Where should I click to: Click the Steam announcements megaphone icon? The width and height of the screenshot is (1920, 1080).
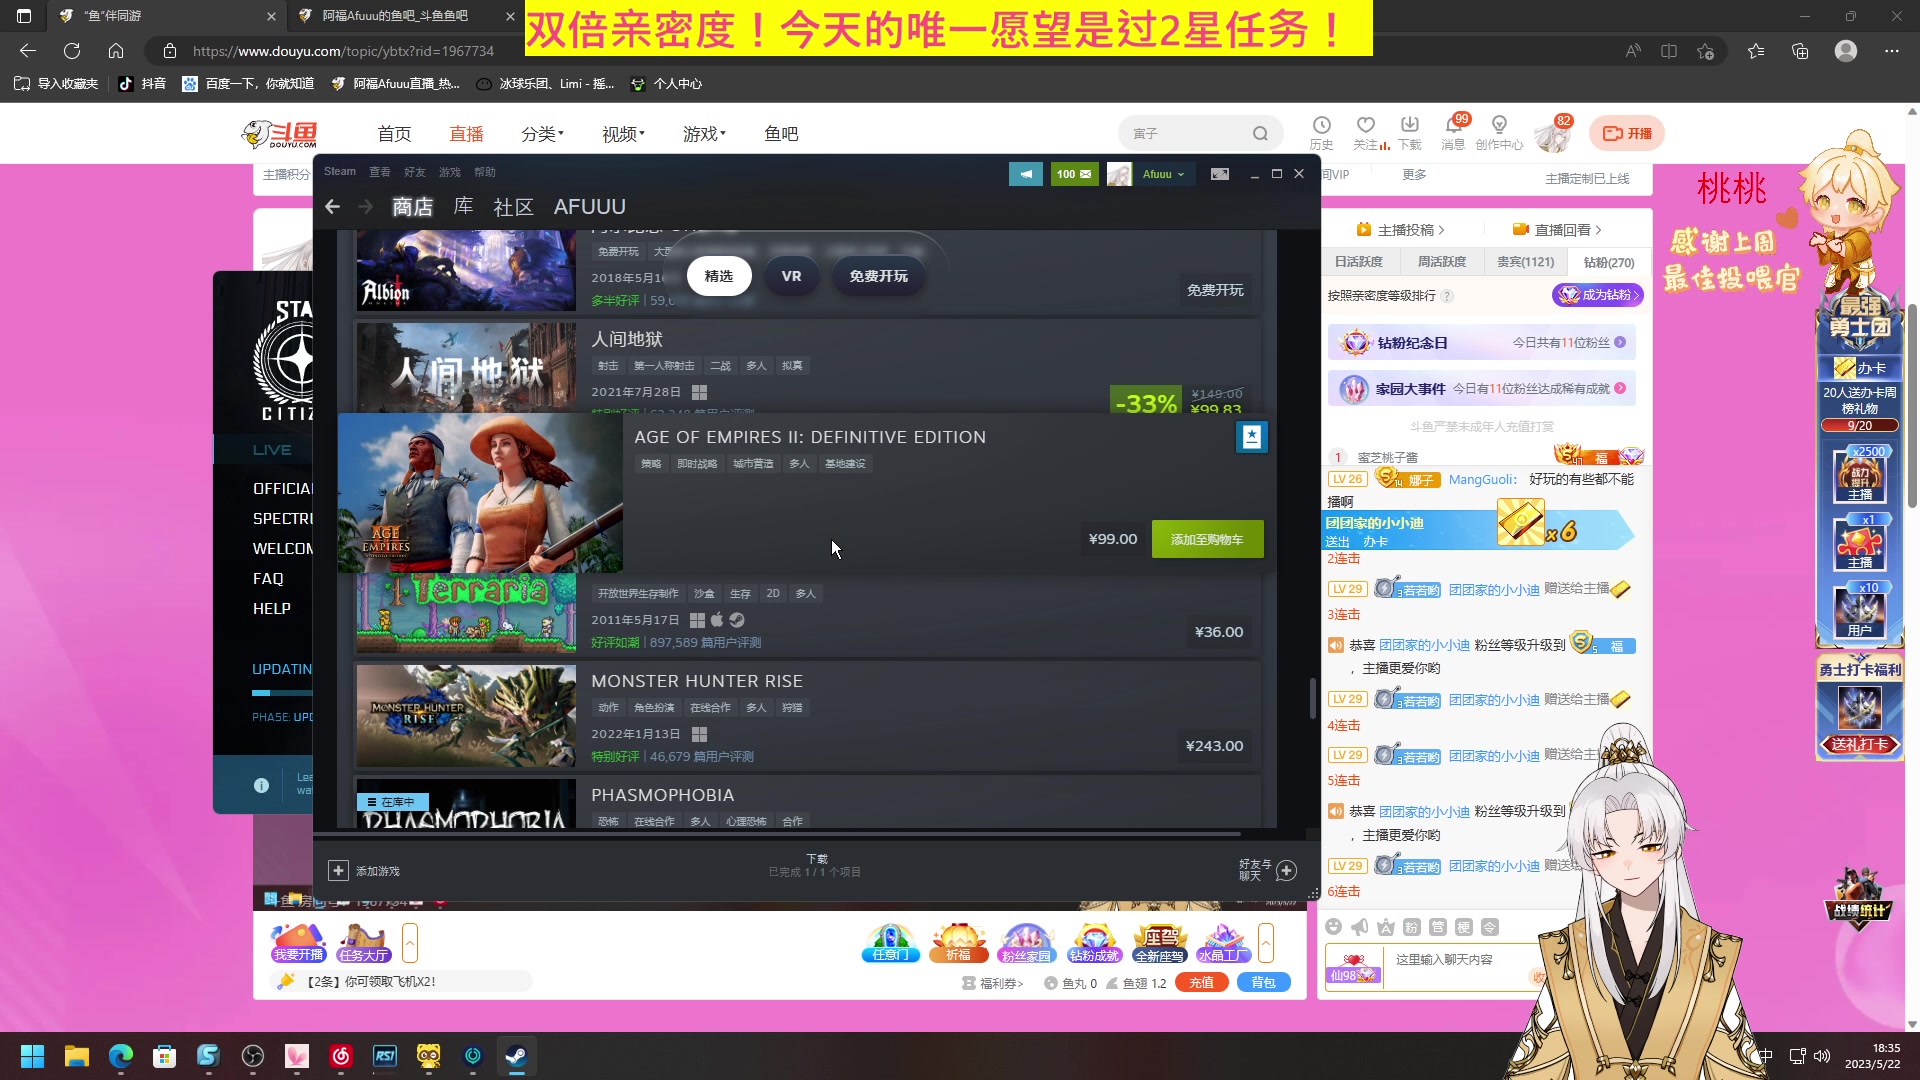click(1025, 174)
